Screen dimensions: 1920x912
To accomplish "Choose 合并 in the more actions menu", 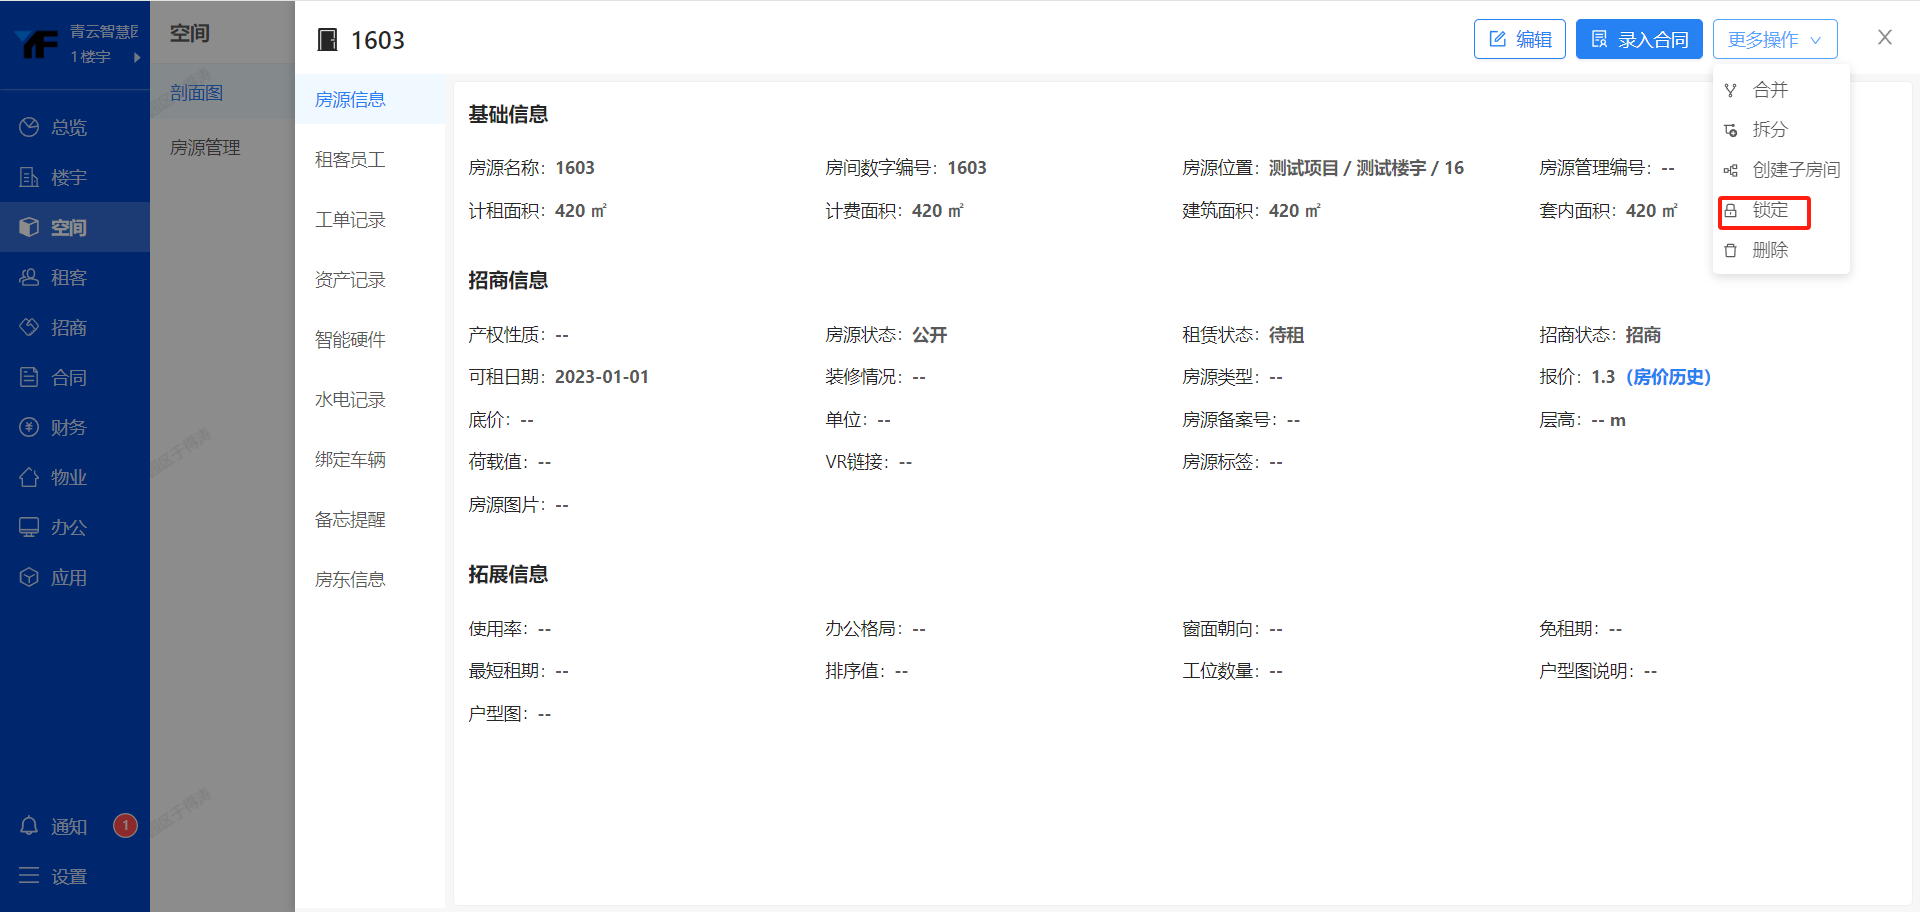I will pos(1769,90).
